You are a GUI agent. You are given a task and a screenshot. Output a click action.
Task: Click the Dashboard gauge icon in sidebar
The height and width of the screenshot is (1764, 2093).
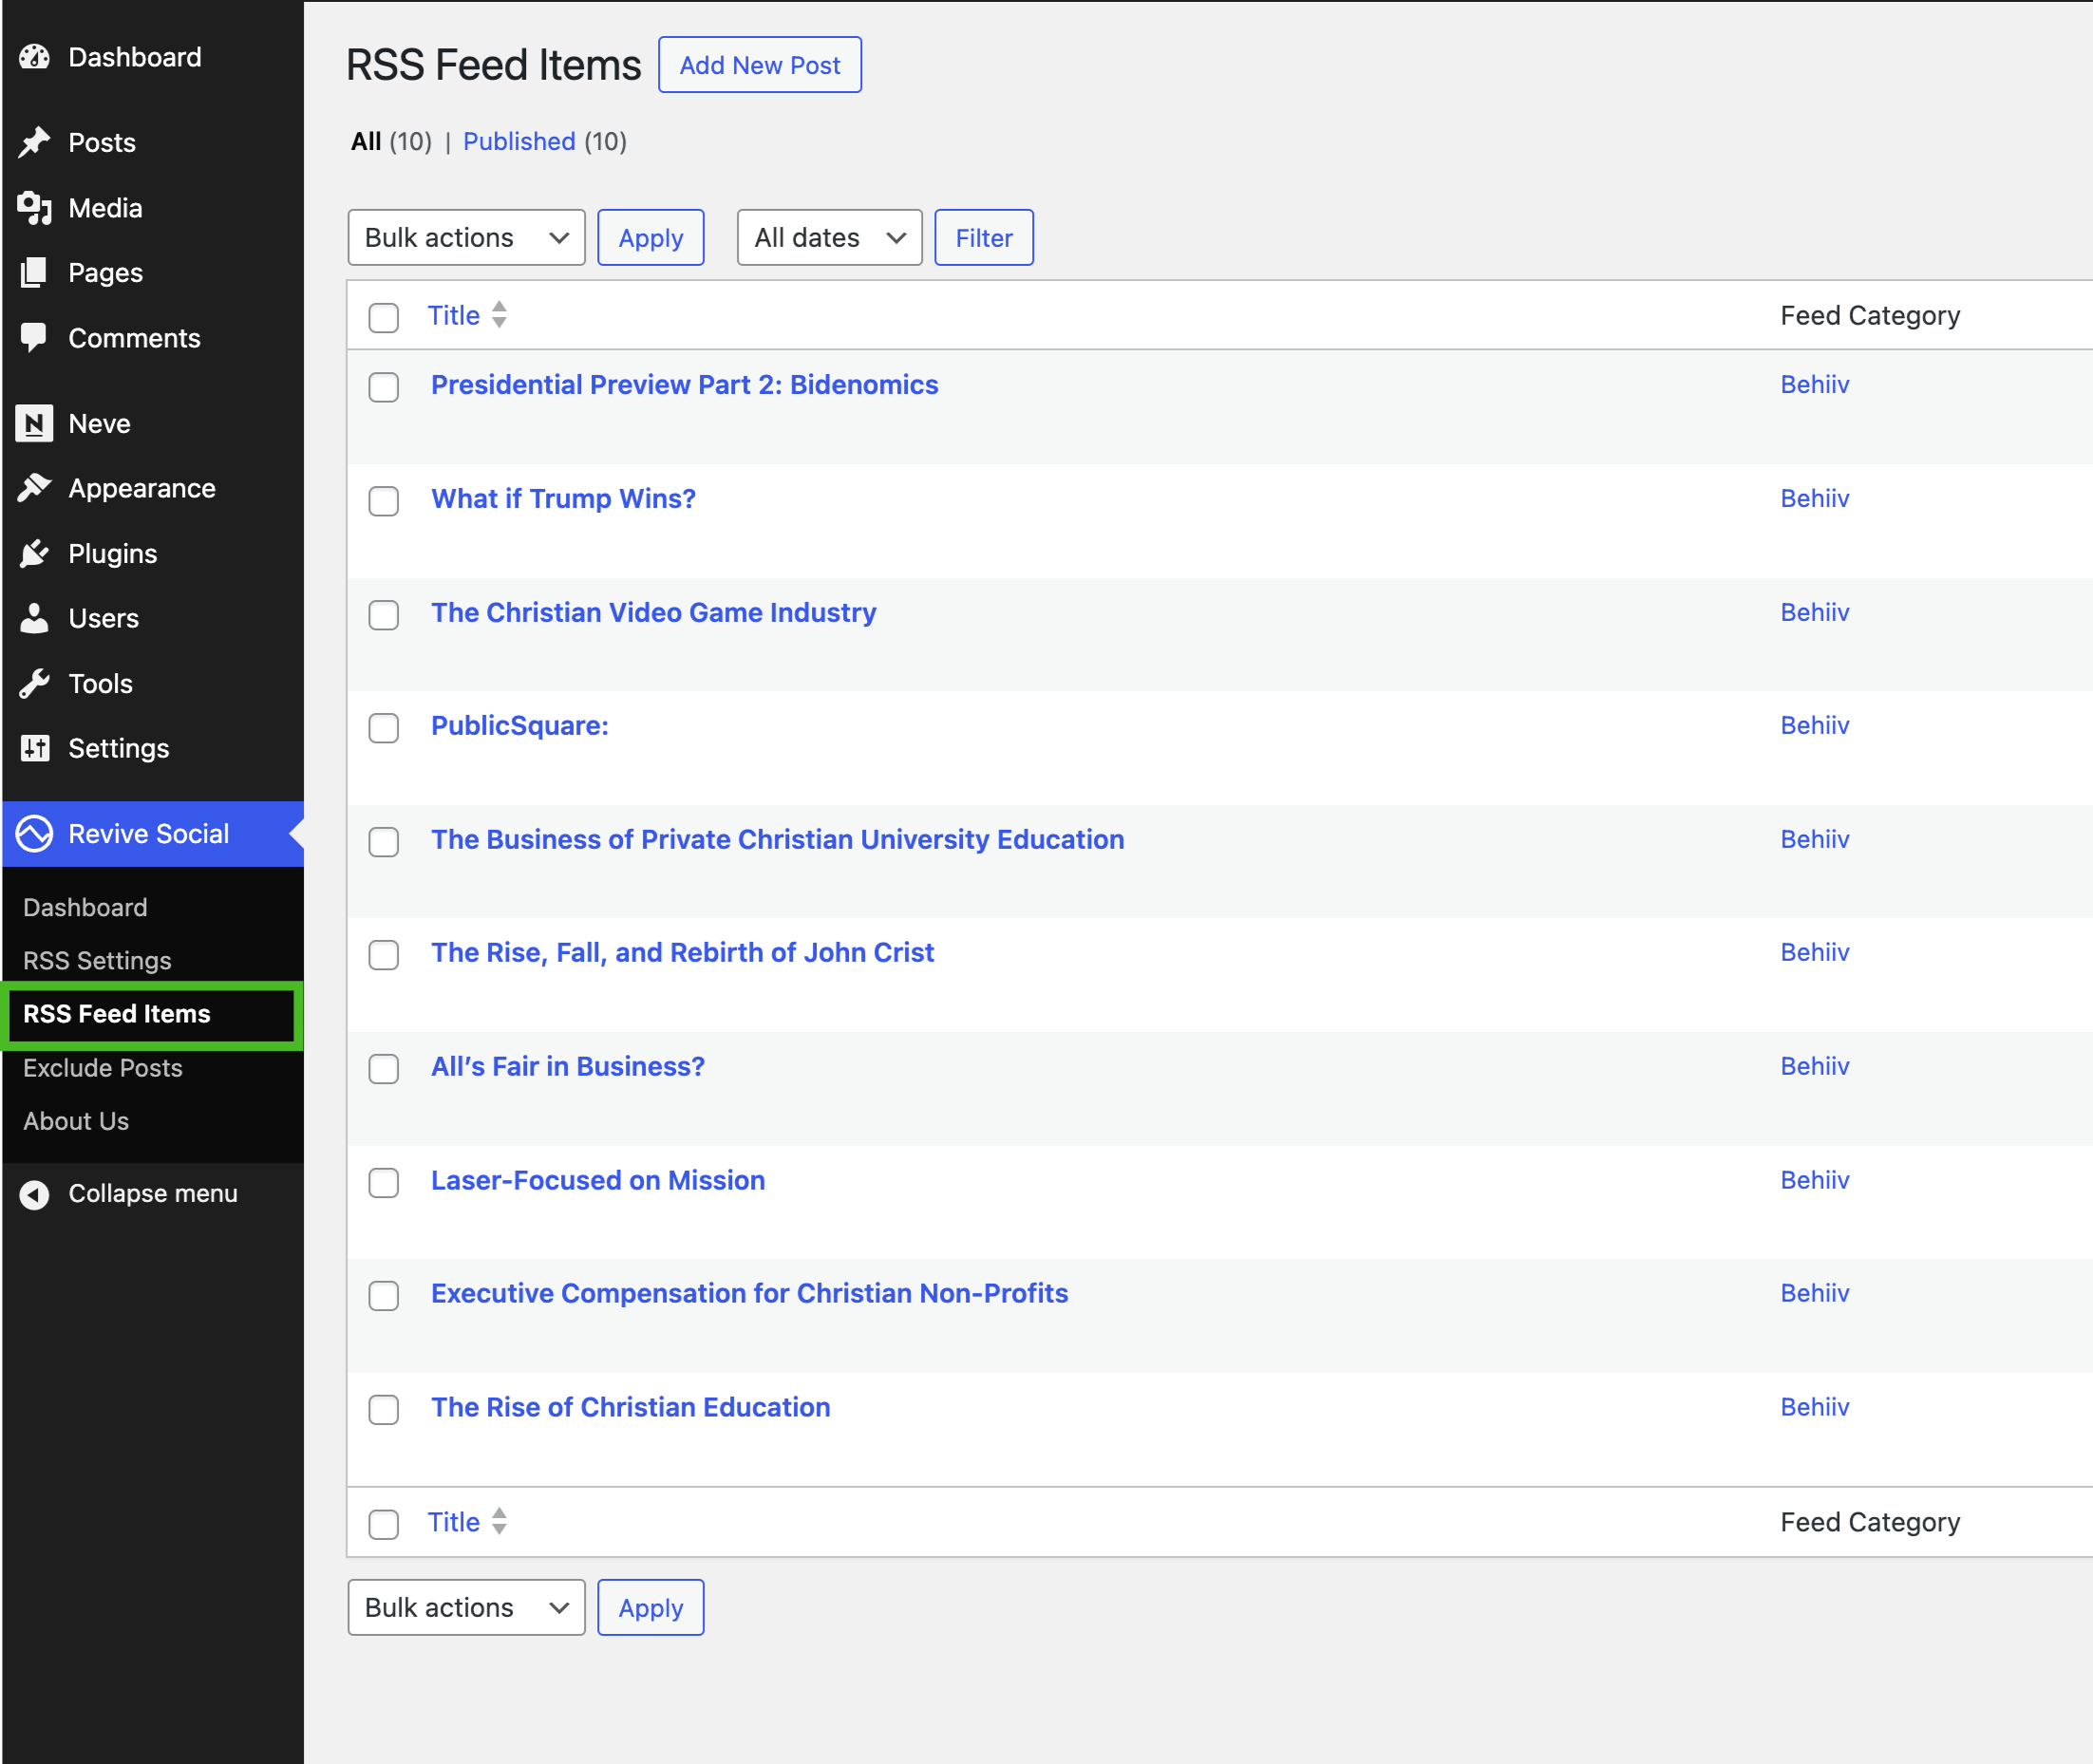click(x=34, y=57)
